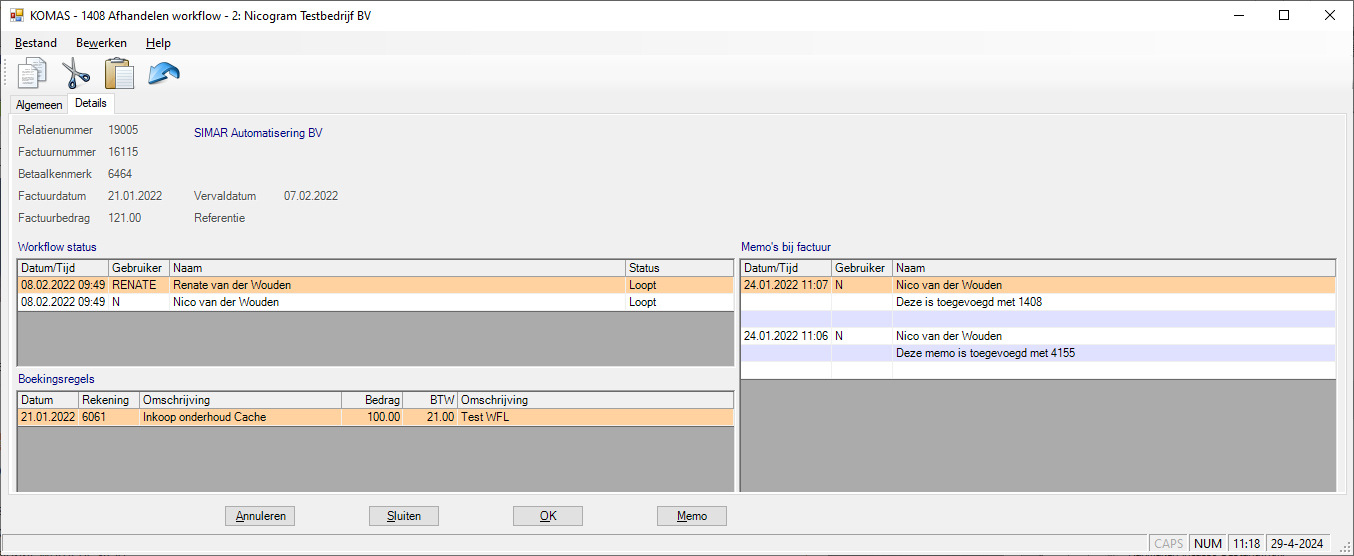Click the Rekening column header
Viewport: 1354px width, 556px height.
(x=108, y=400)
